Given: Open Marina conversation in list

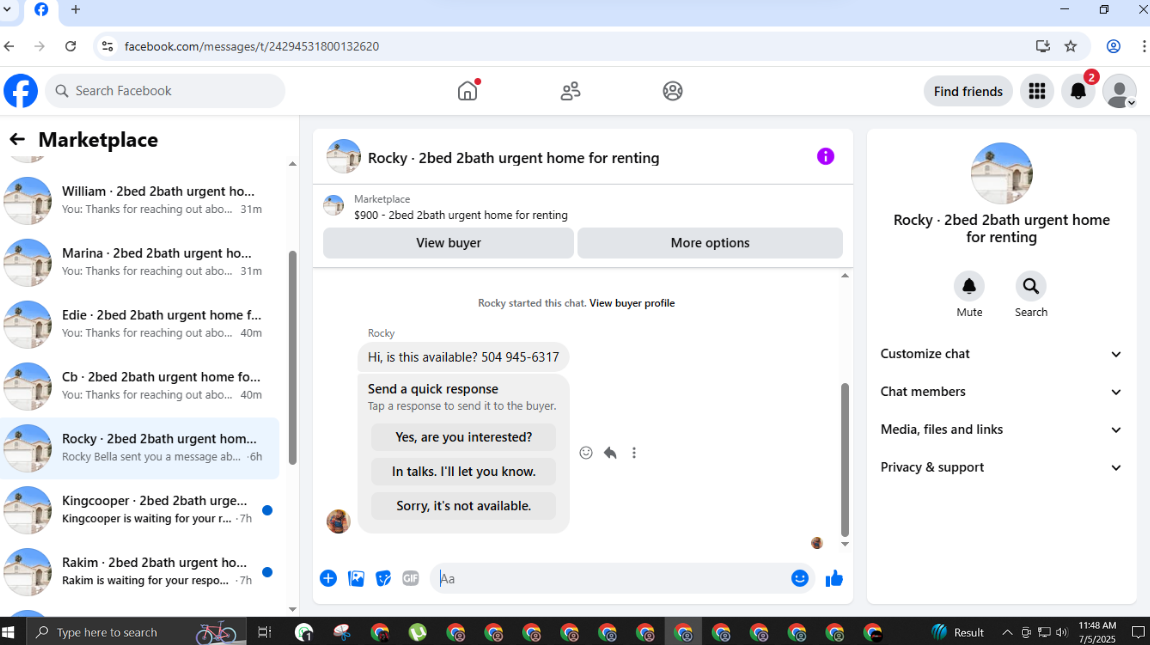Looking at the screenshot, I should [x=139, y=262].
